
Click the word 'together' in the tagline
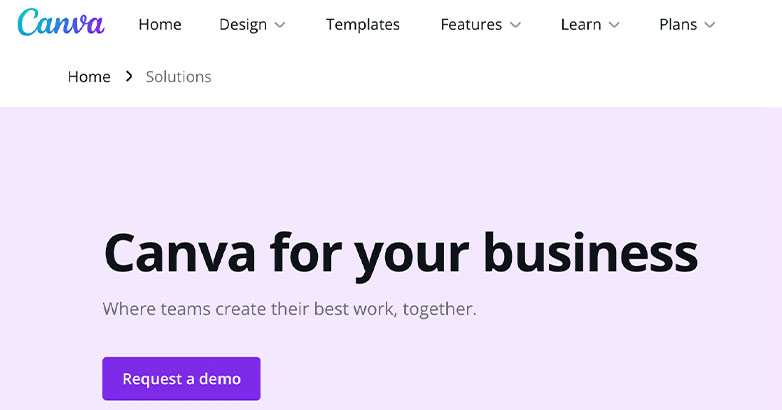click(x=437, y=310)
